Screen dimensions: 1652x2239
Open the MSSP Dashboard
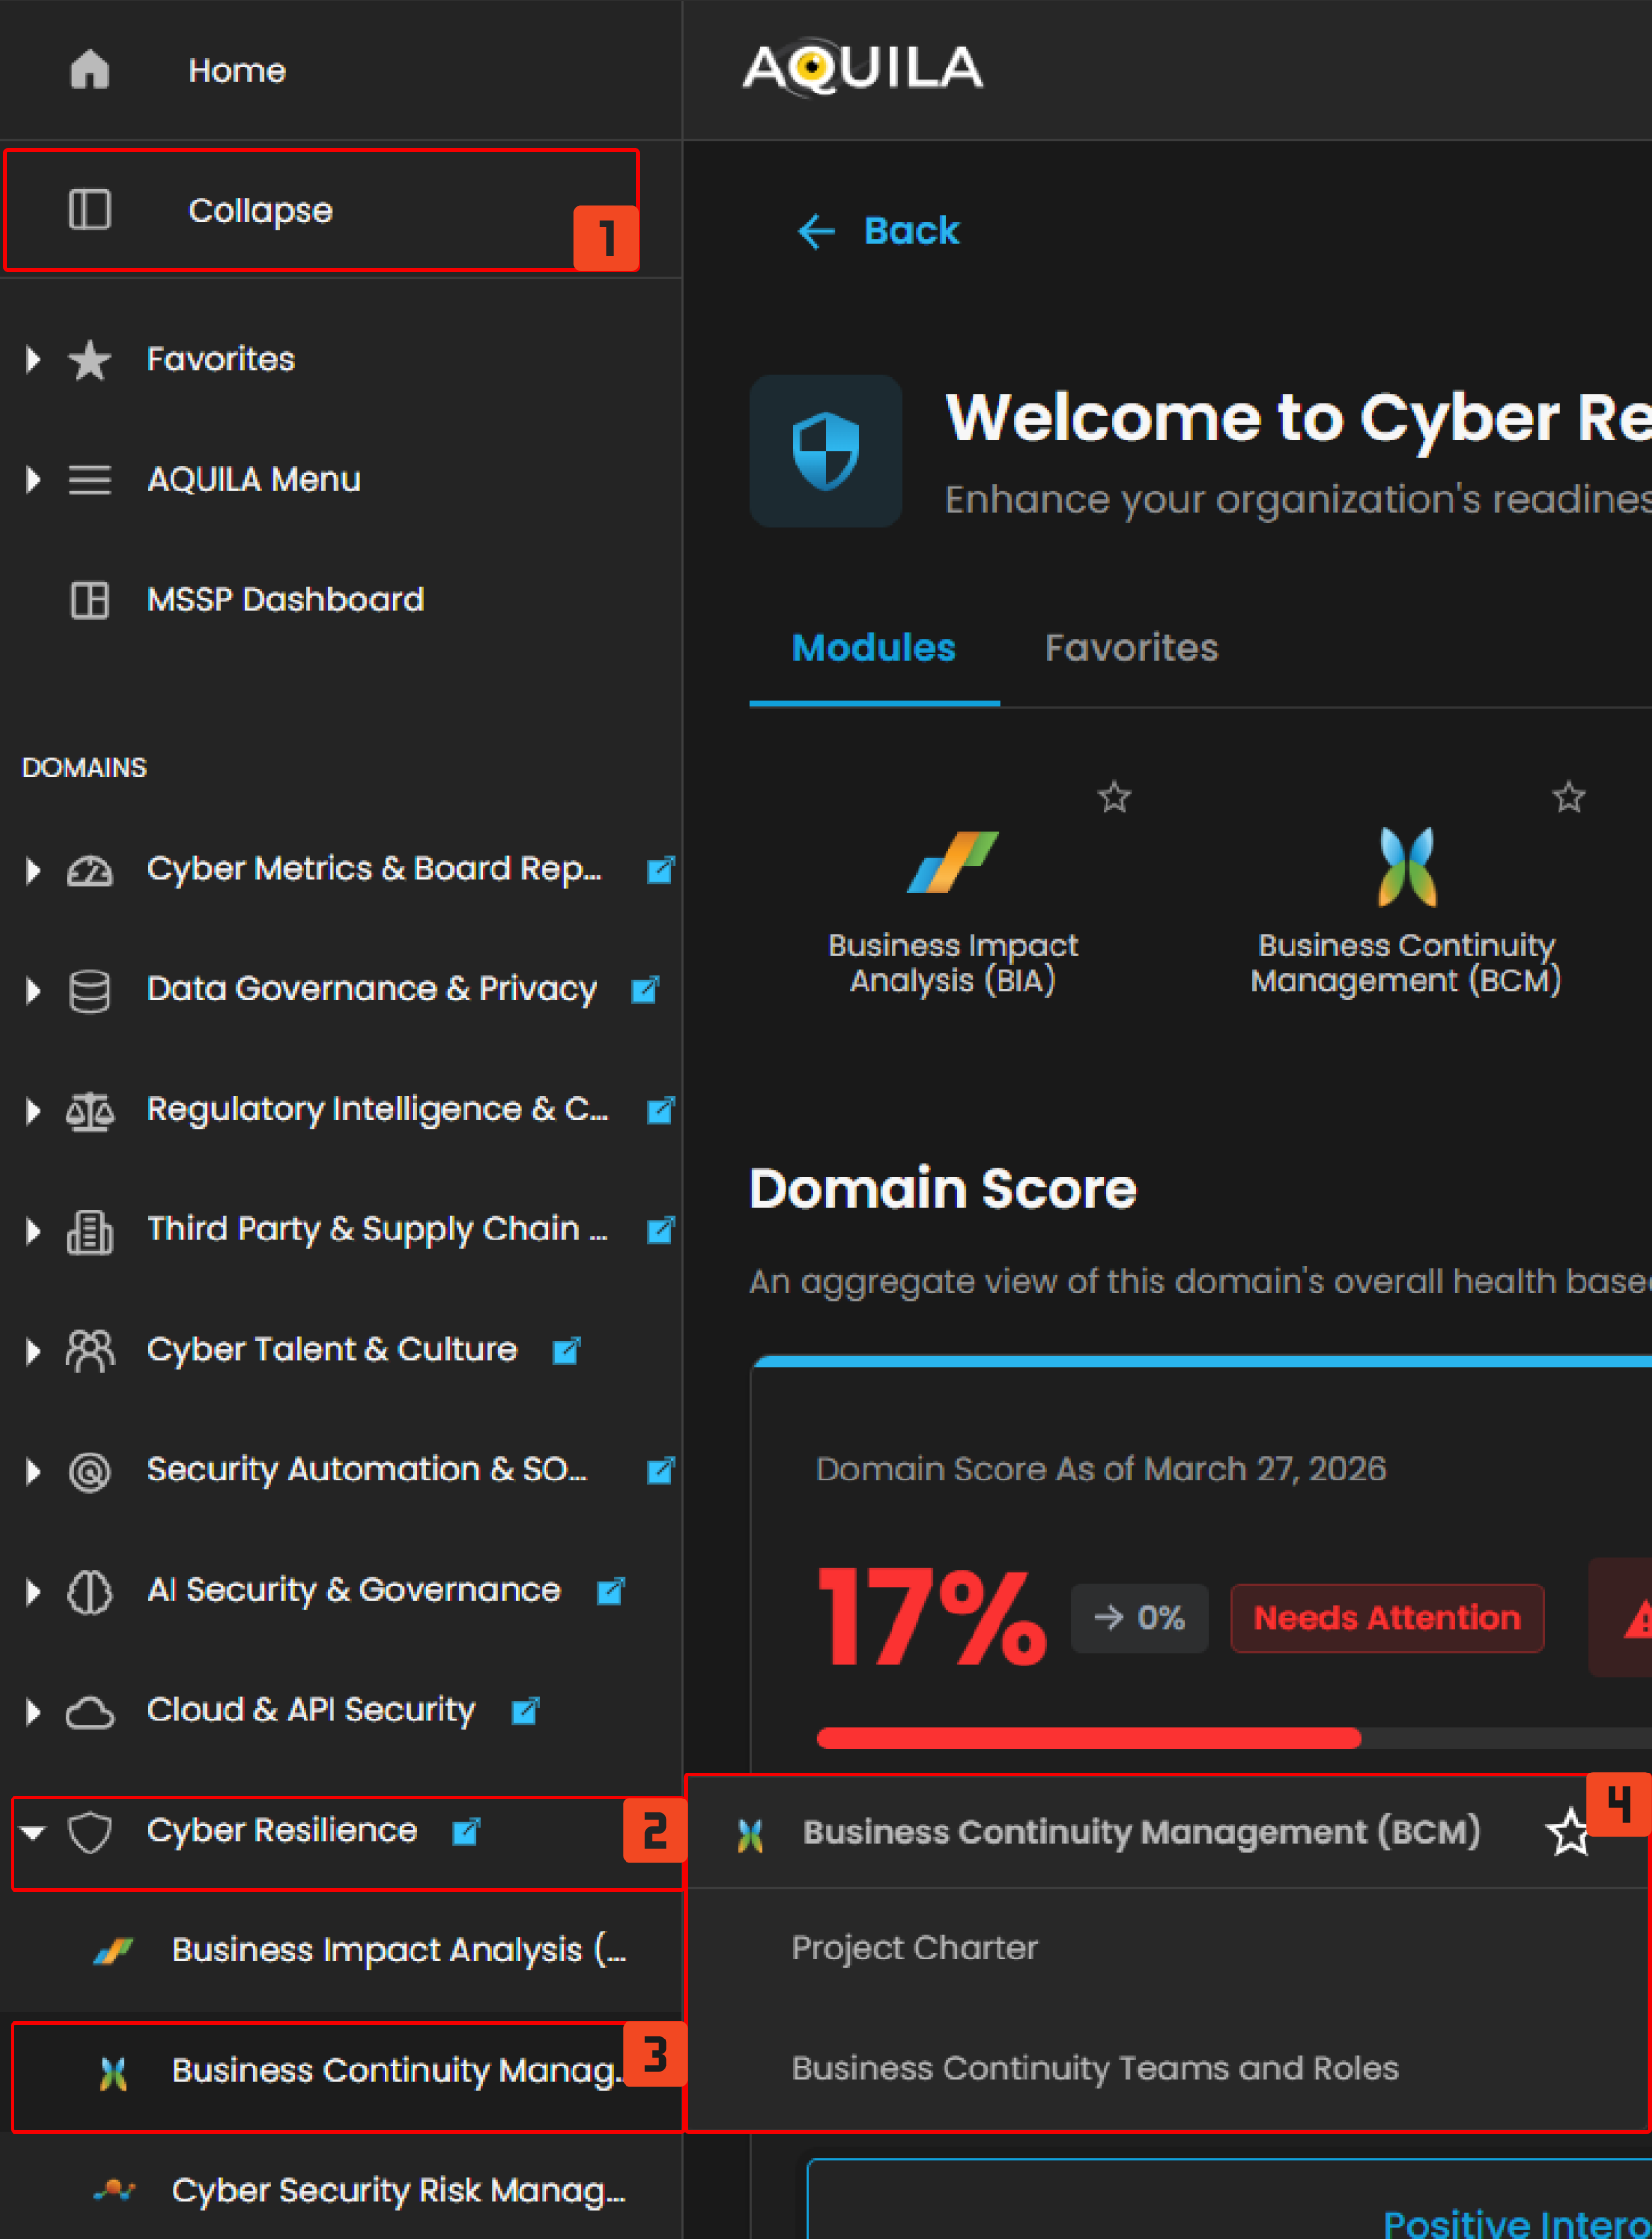click(285, 600)
